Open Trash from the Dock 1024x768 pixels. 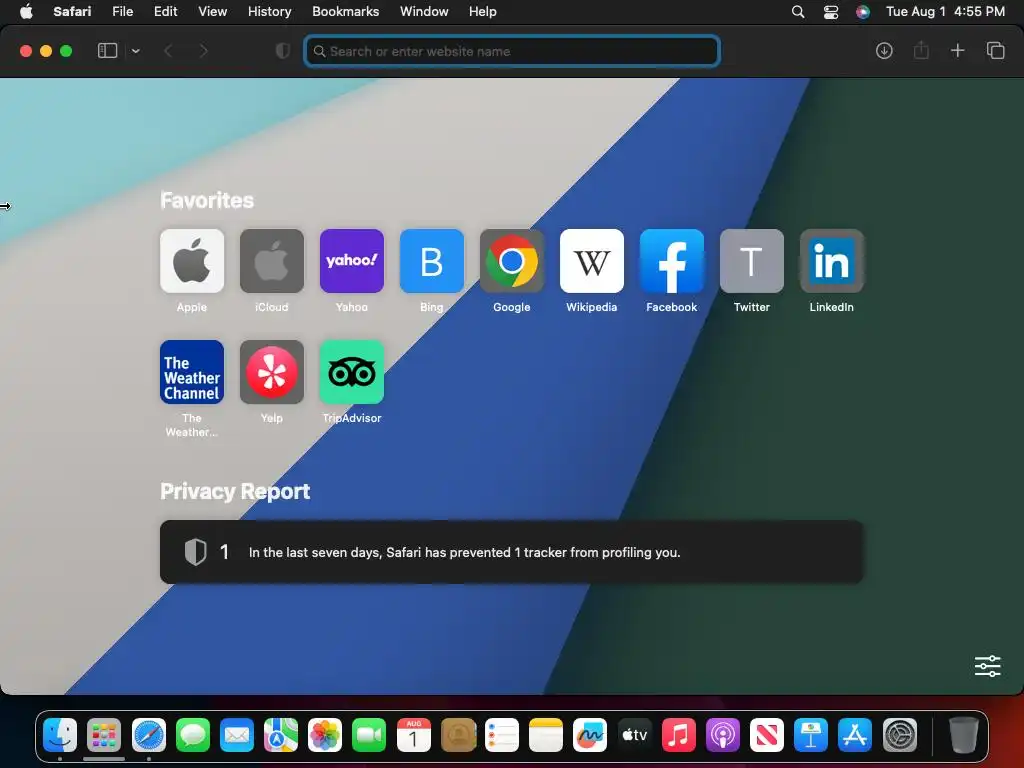pyautogui.click(x=963, y=735)
